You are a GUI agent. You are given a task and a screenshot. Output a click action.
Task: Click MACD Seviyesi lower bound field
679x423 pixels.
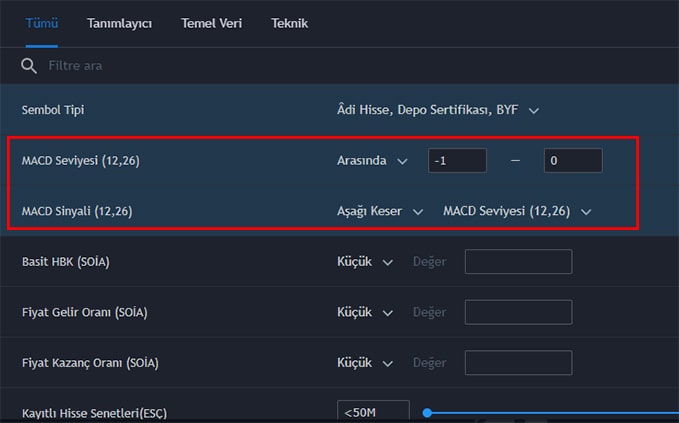pos(457,161)
